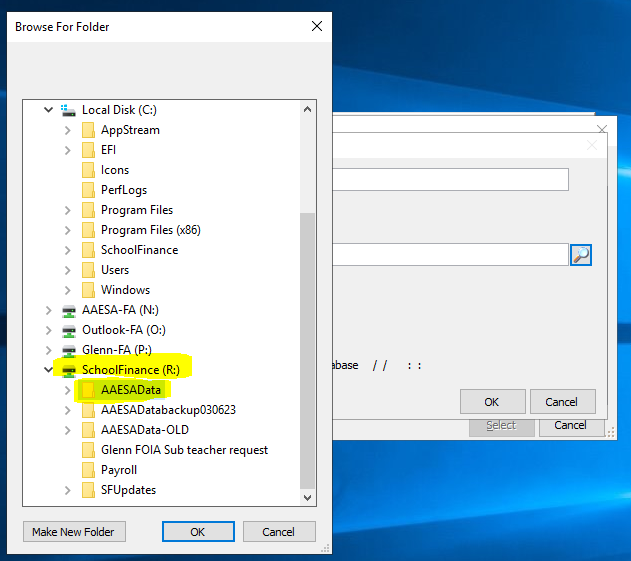
Task: Click the magnifying glass browse icon in background dialog
Action: [581, 255]
